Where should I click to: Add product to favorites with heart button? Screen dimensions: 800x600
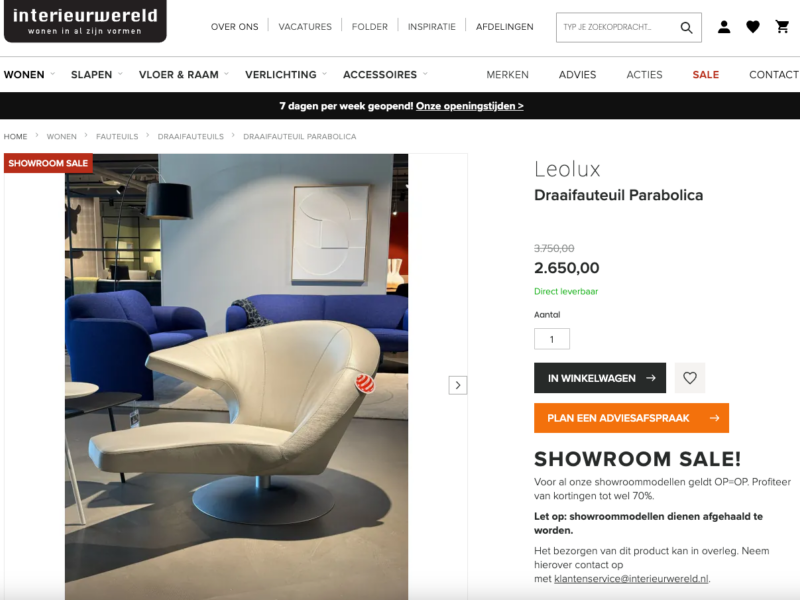coord(690,378)
